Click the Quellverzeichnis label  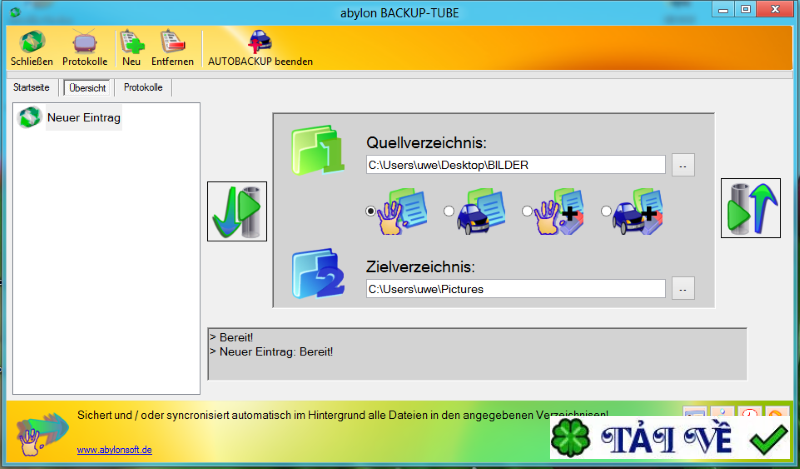(426, 143)
